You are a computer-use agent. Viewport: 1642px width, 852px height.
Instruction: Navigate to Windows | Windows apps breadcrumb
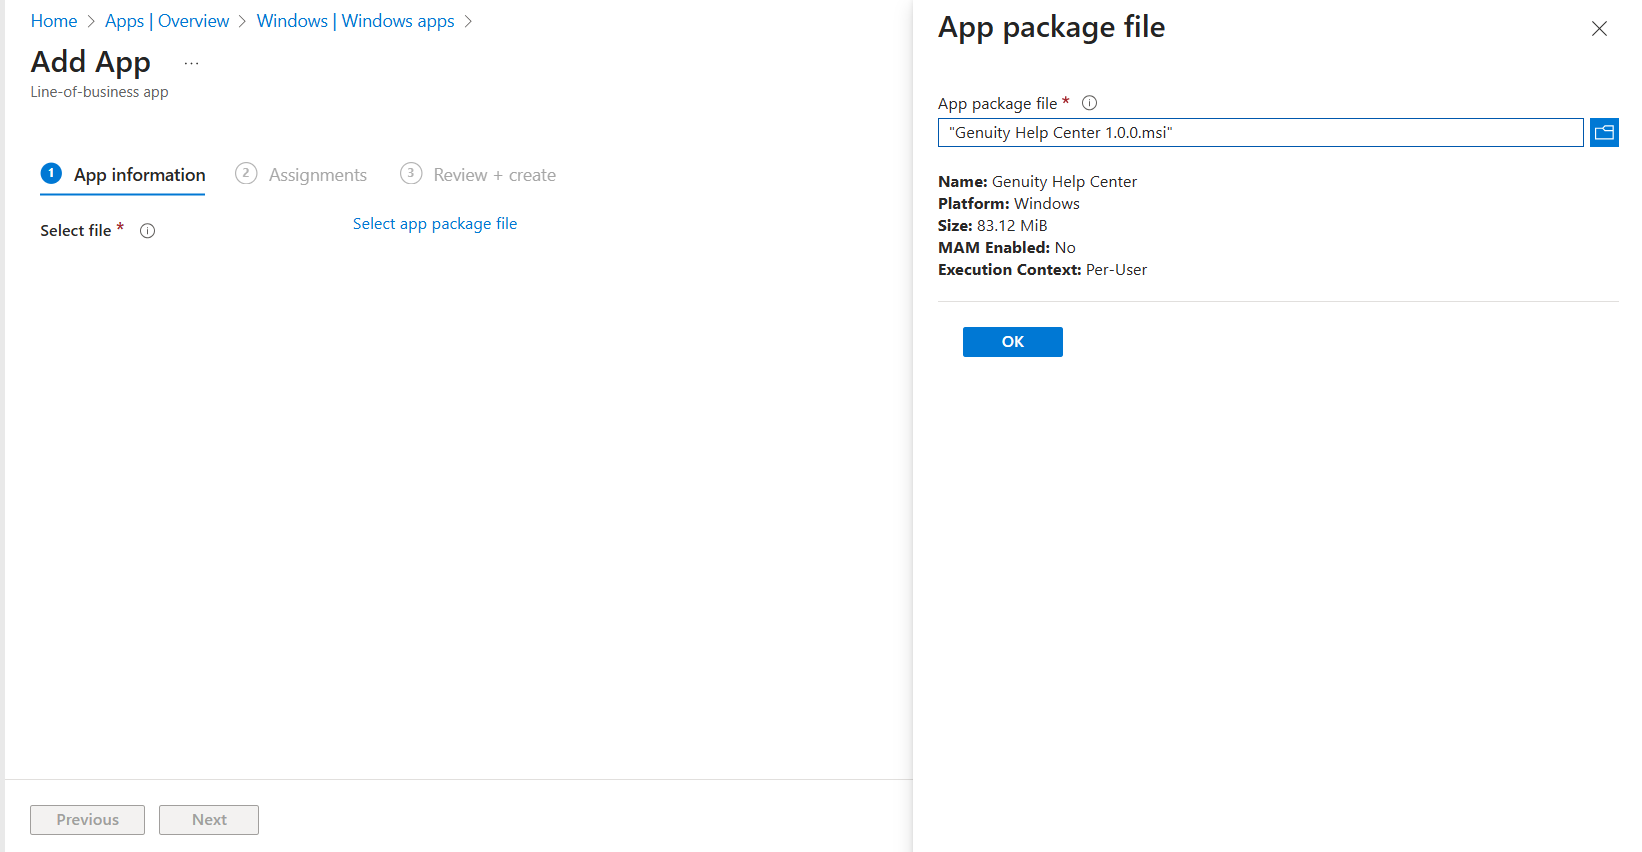tap(355, 21)
